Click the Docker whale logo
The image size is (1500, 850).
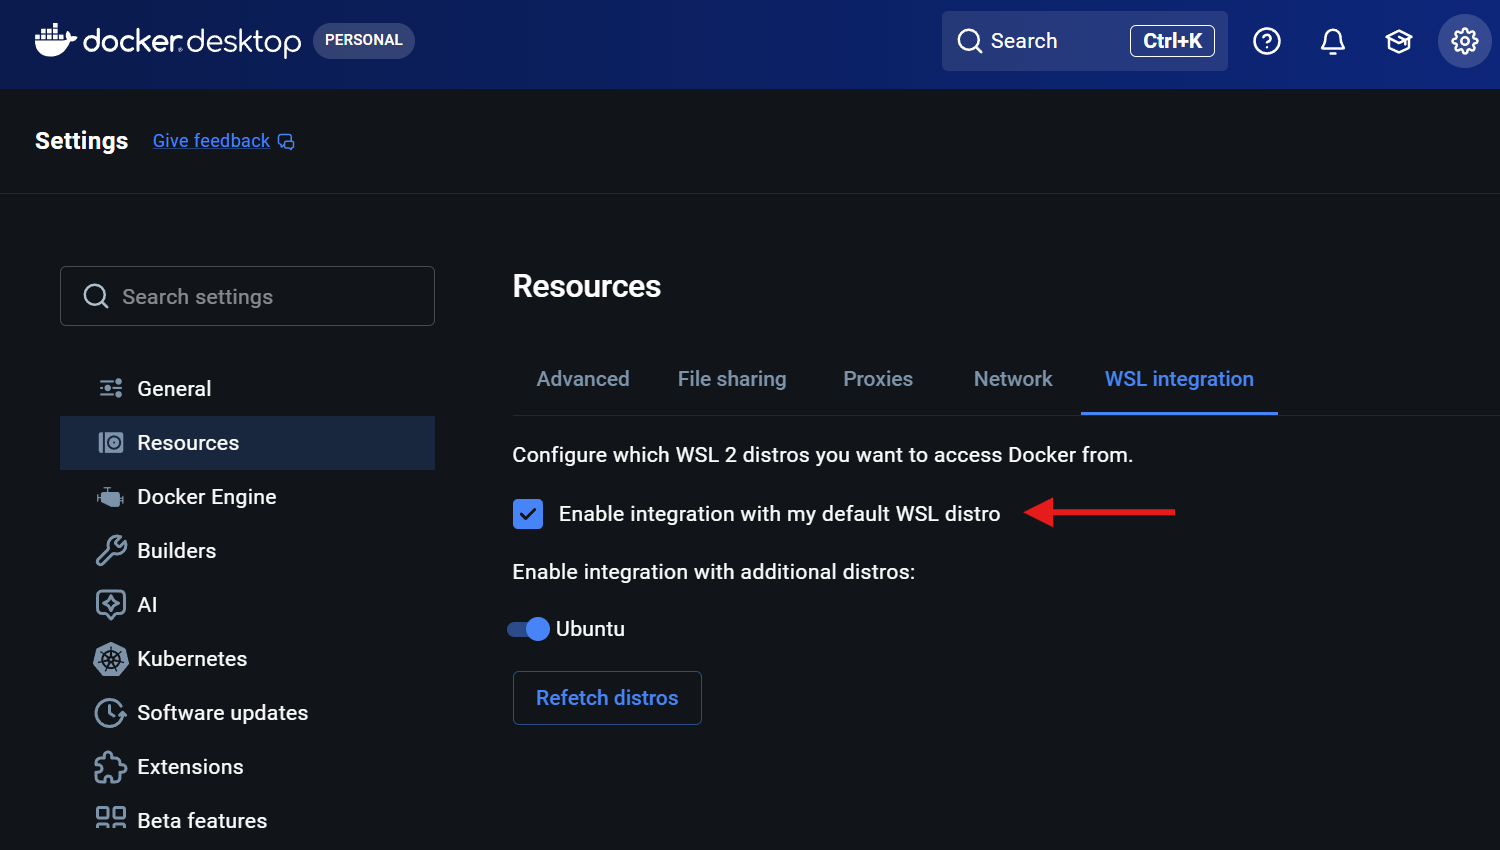coord(55,40)
